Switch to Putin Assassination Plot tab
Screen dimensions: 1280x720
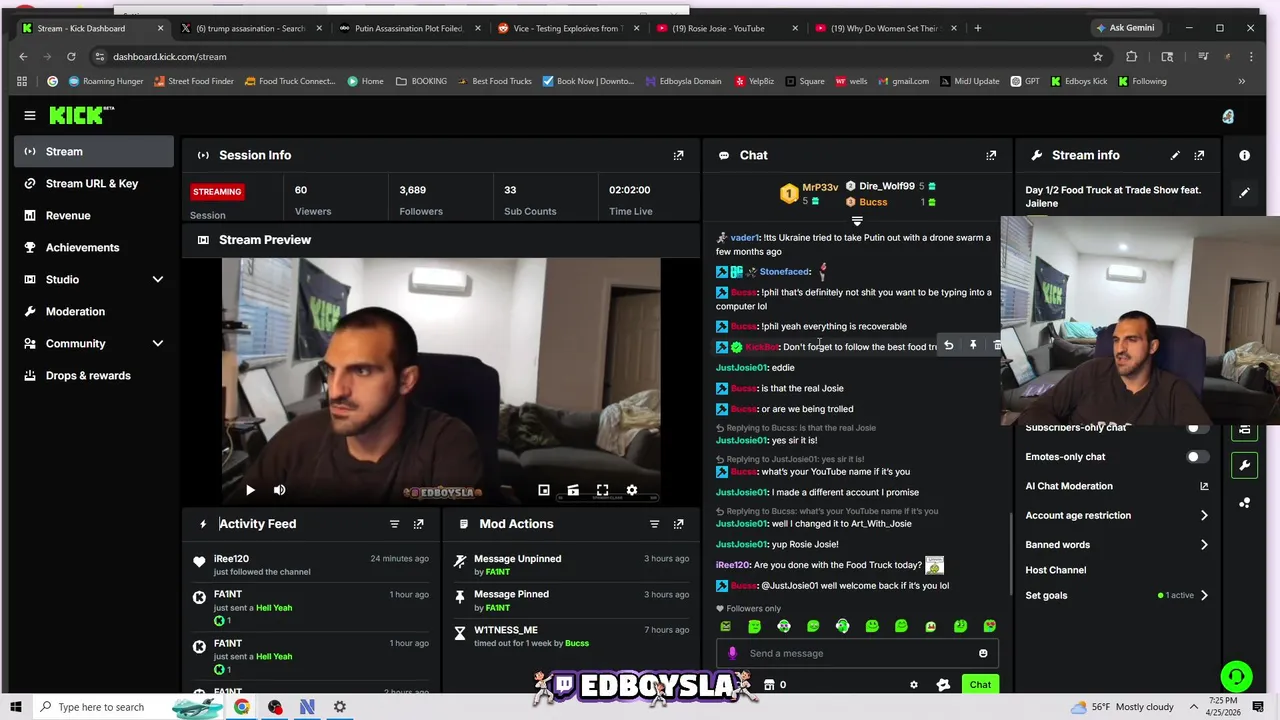pyautogui.click(x=410, y=28)
